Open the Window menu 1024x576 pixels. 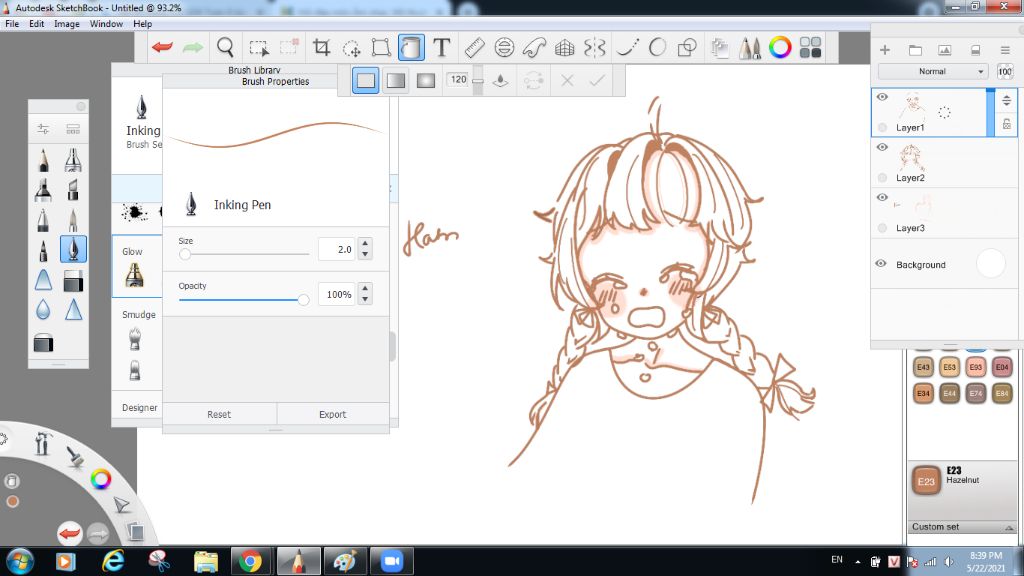(x=106, y=24)
